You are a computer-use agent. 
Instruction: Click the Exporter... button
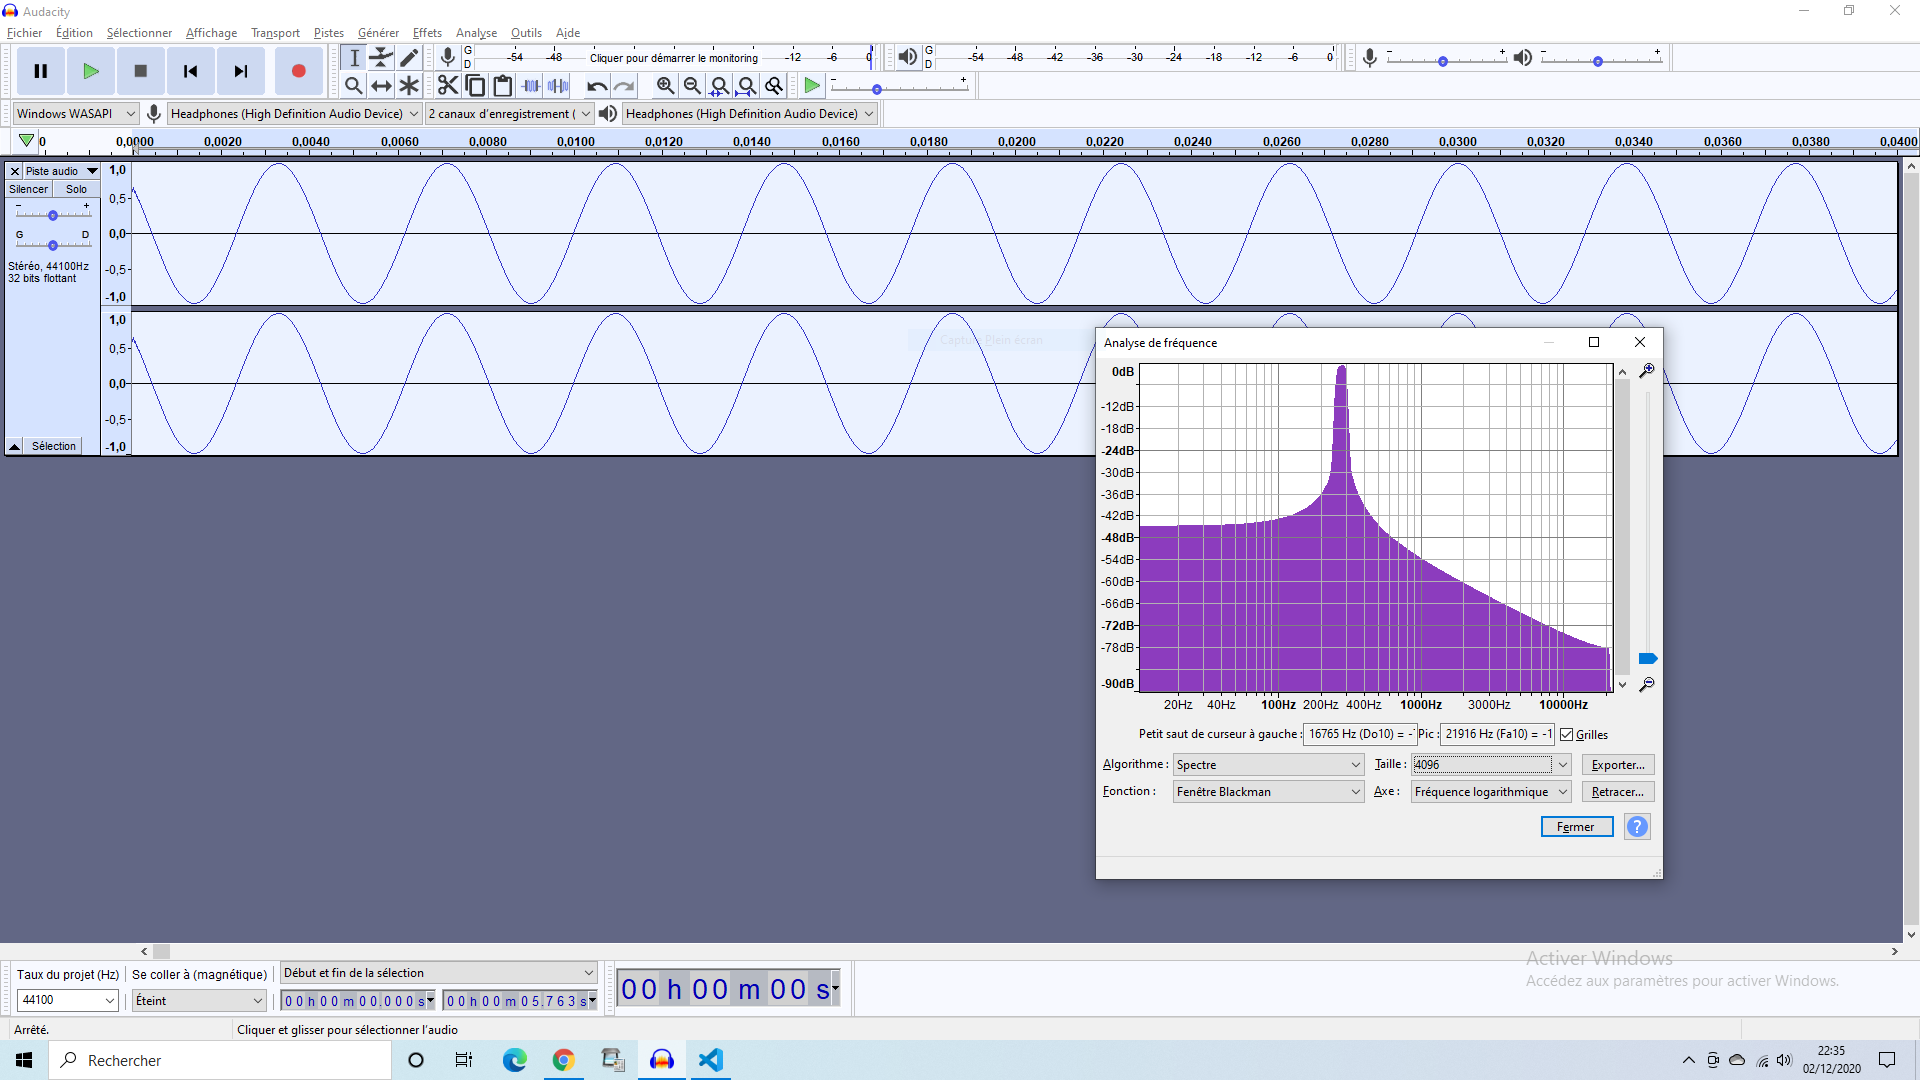[1617, 765]
